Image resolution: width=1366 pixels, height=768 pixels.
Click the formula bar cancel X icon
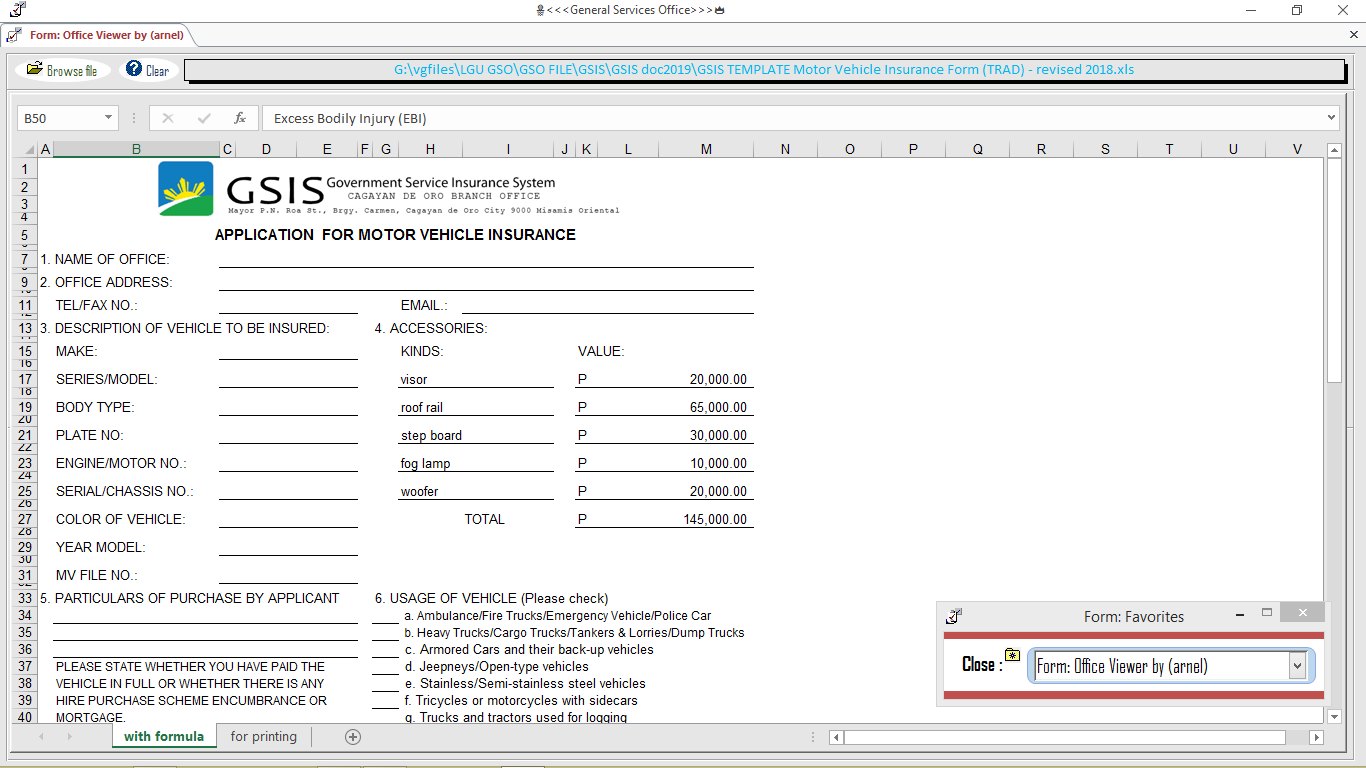coord(167,118)
